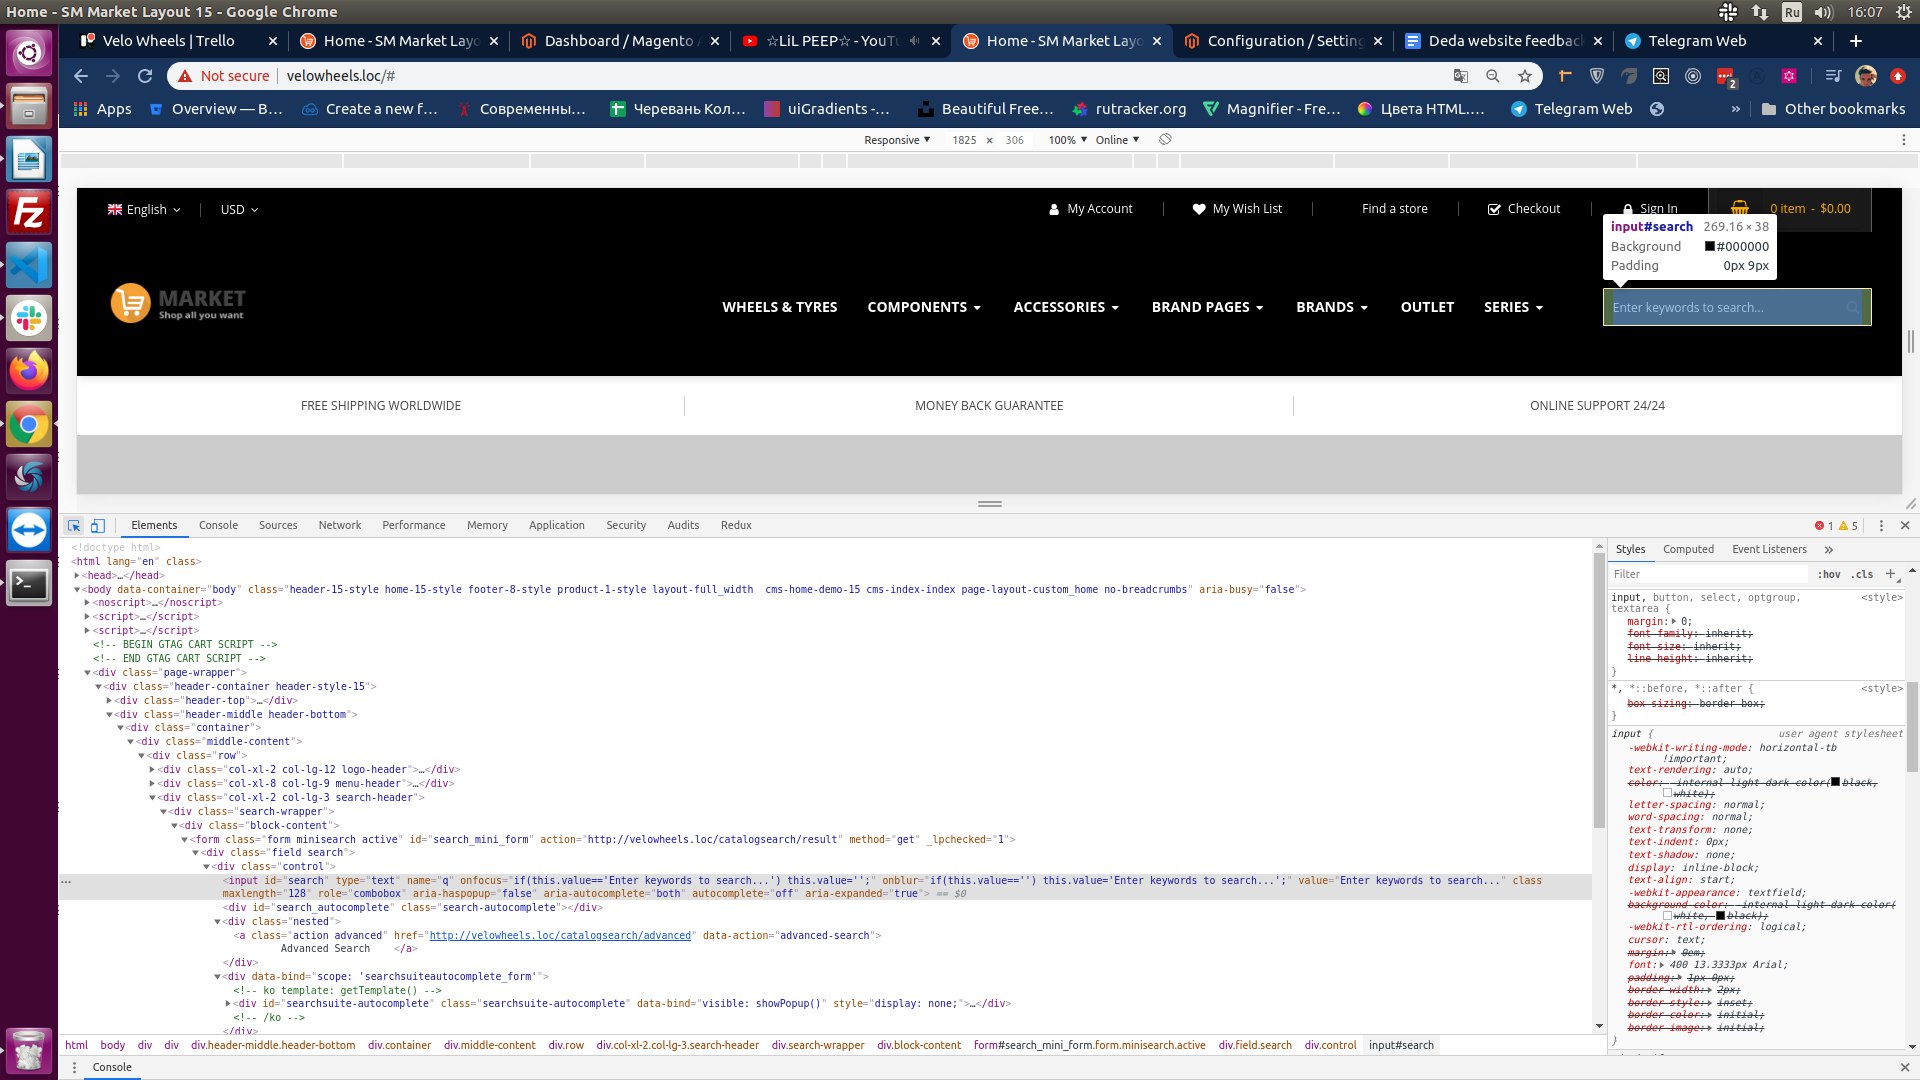Open Firefox from the Ubuntu dock

point(29,372)
